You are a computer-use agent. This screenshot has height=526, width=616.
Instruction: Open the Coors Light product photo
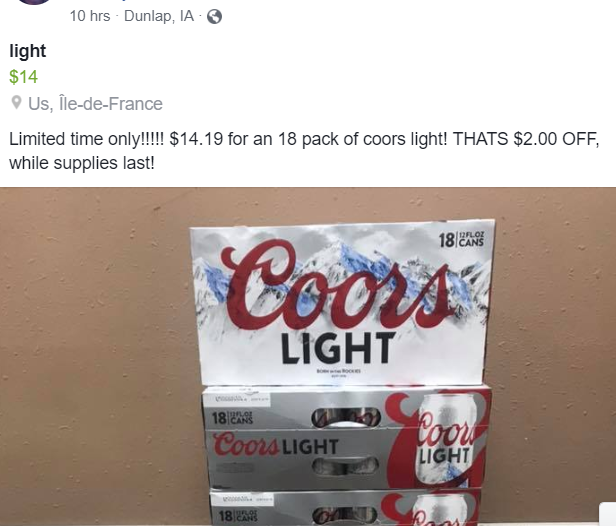[x=308, y=356]
